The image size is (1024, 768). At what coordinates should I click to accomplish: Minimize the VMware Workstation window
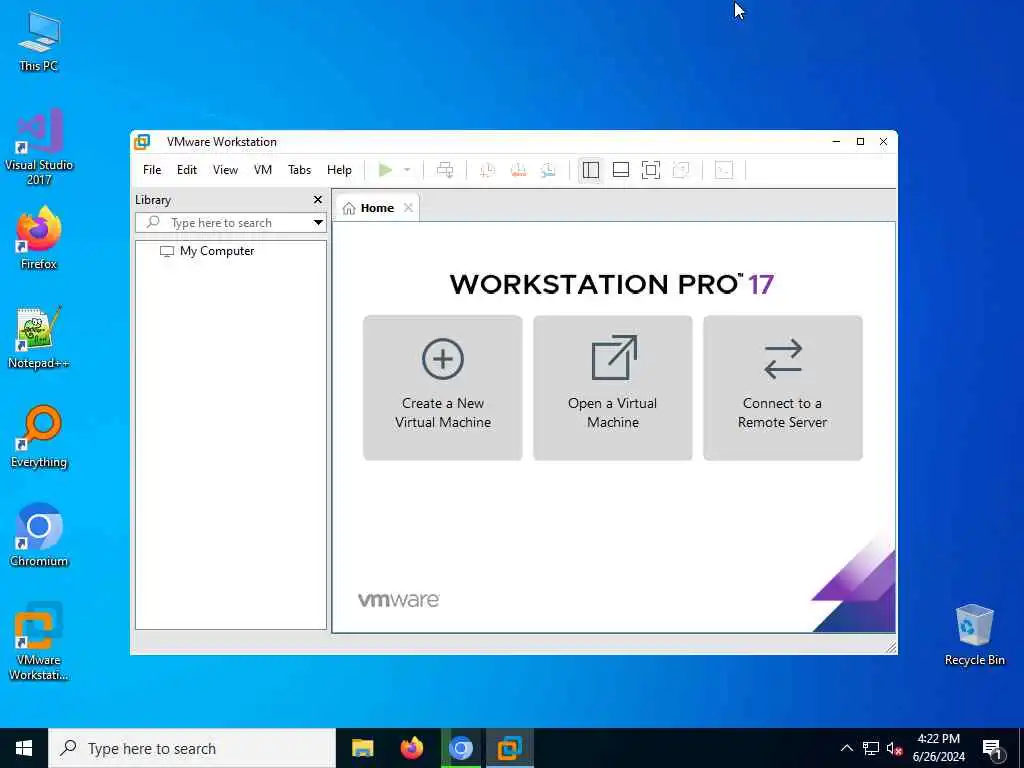pyautogui.click(x=836, y=142)
